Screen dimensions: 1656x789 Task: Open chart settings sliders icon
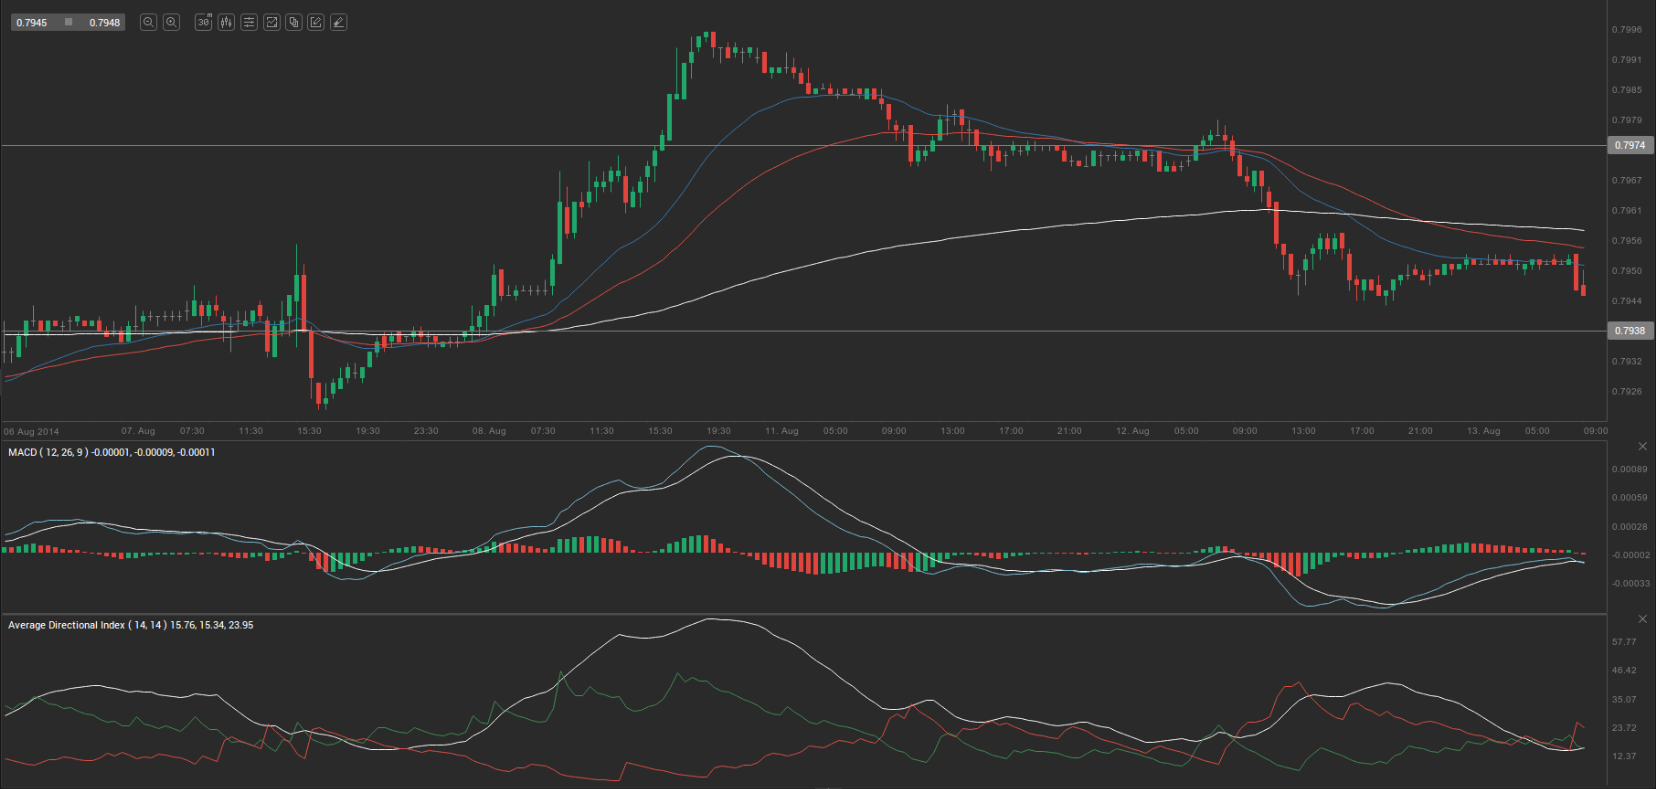click(x=249, y=22)
